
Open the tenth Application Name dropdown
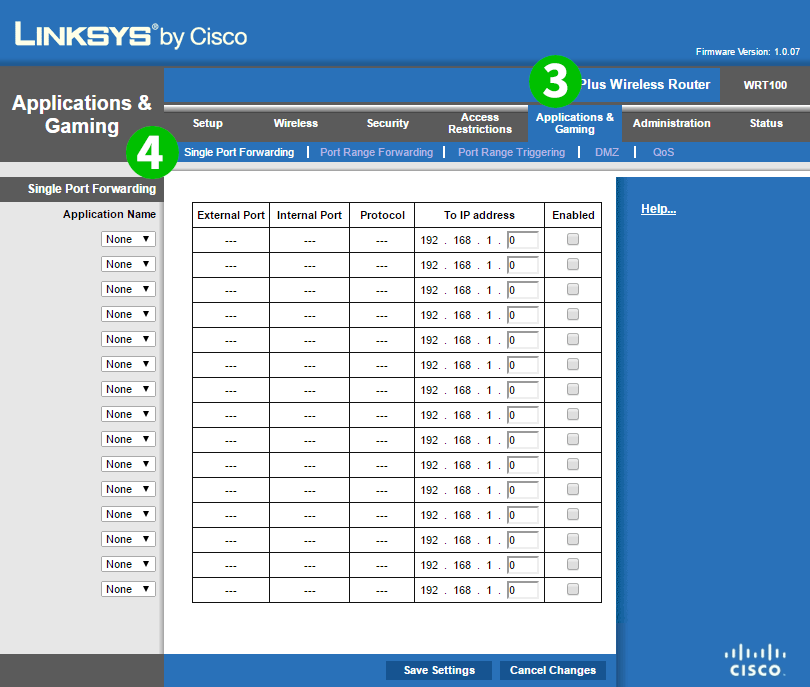[128, 464]
